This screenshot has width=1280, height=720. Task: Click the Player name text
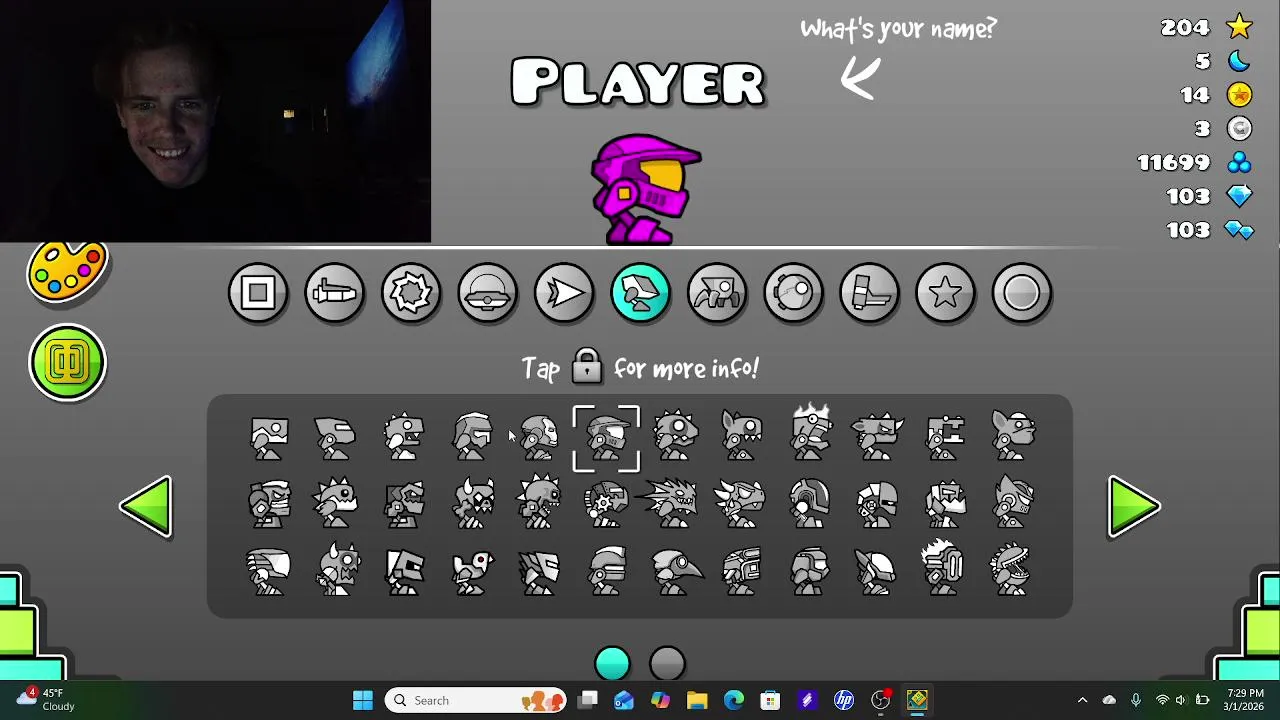(638, 82)
